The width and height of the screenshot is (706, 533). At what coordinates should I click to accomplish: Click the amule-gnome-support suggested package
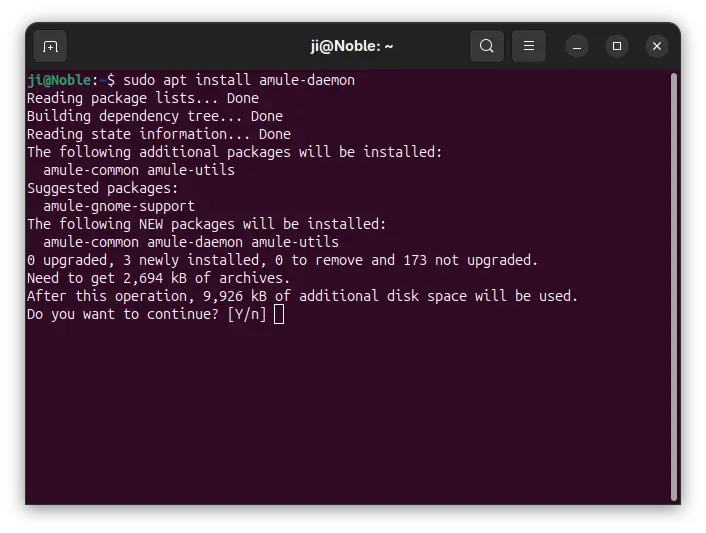click(119, 206)
